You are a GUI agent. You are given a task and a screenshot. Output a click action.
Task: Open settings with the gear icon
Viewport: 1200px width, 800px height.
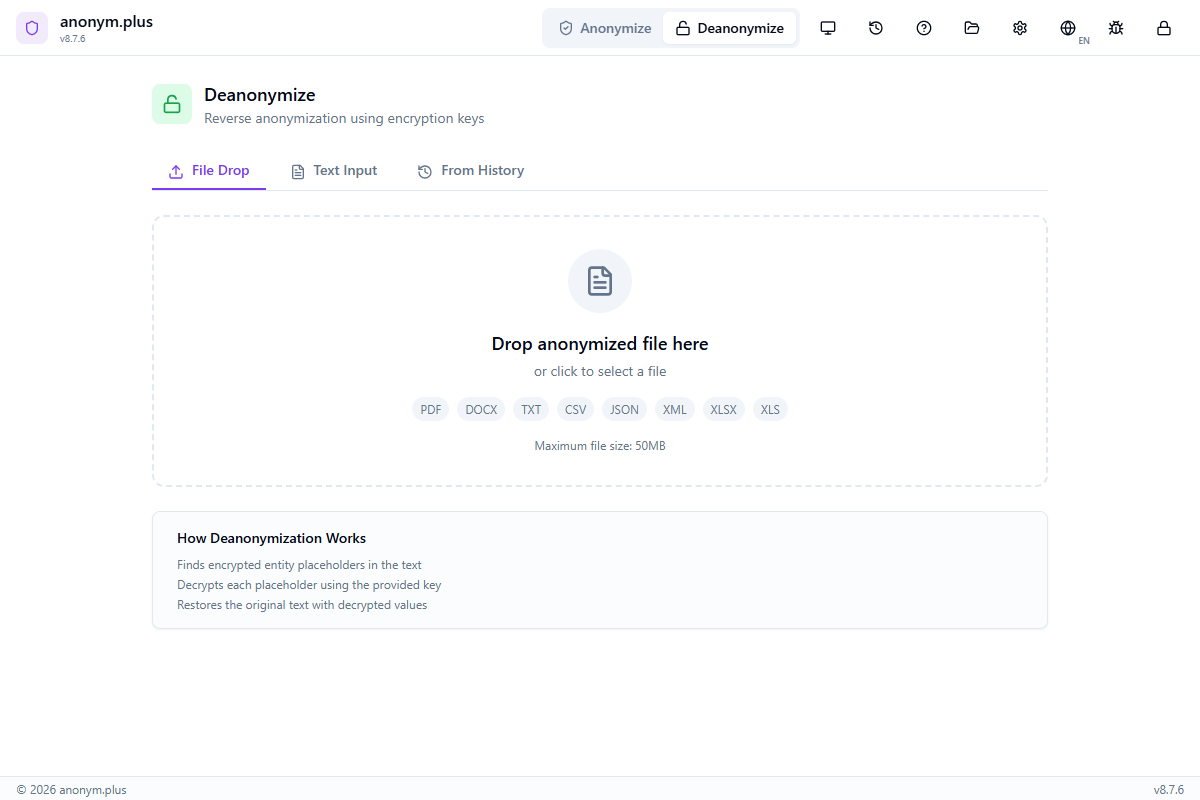click(x=1020, y=28)
